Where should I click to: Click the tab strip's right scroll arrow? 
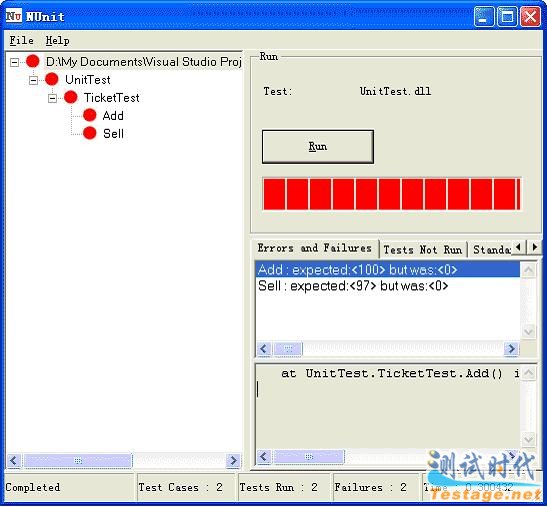pos(534,247)
